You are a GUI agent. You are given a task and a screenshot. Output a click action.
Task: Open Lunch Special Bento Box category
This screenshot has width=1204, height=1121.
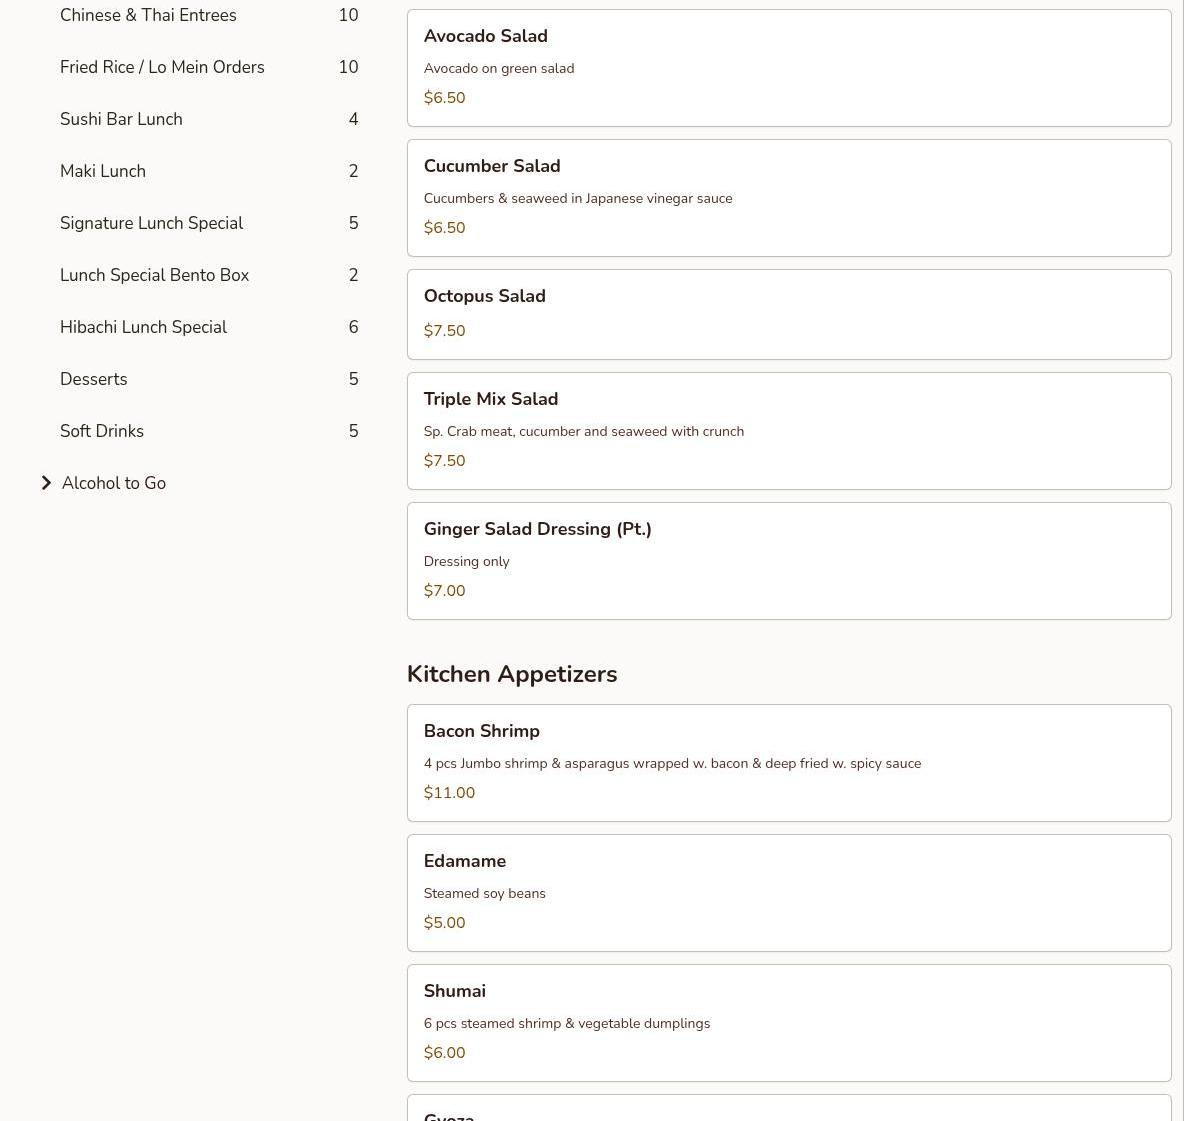pos(154,275)
